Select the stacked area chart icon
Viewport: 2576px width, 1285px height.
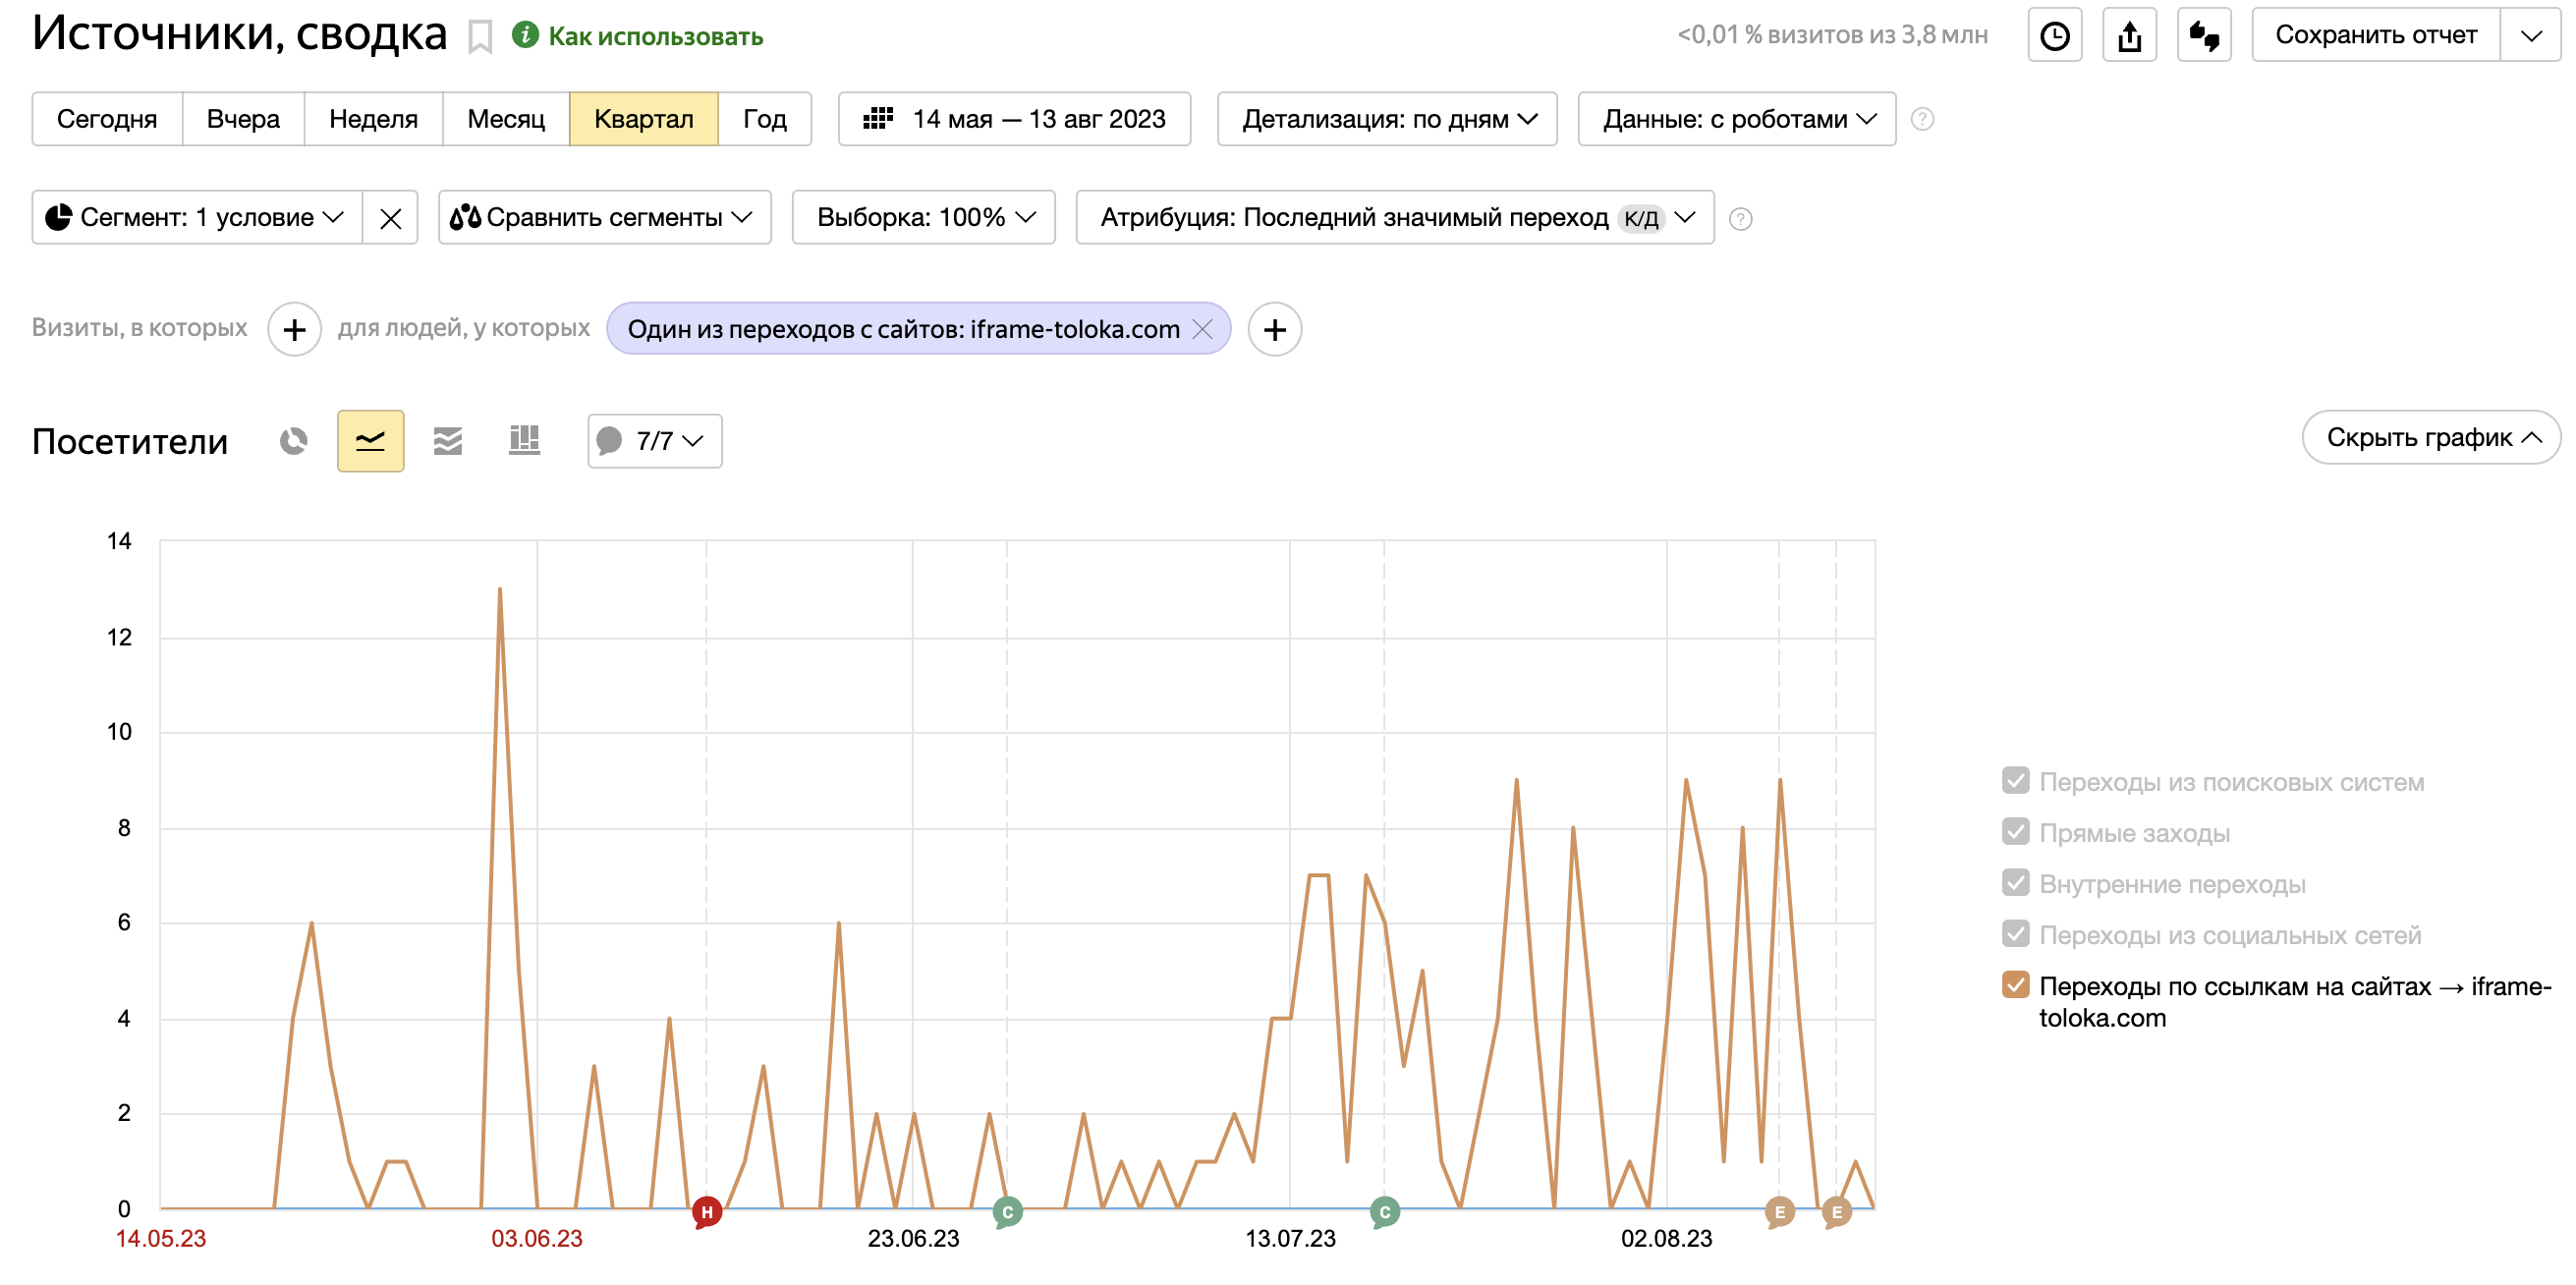(x=447, y=441)
